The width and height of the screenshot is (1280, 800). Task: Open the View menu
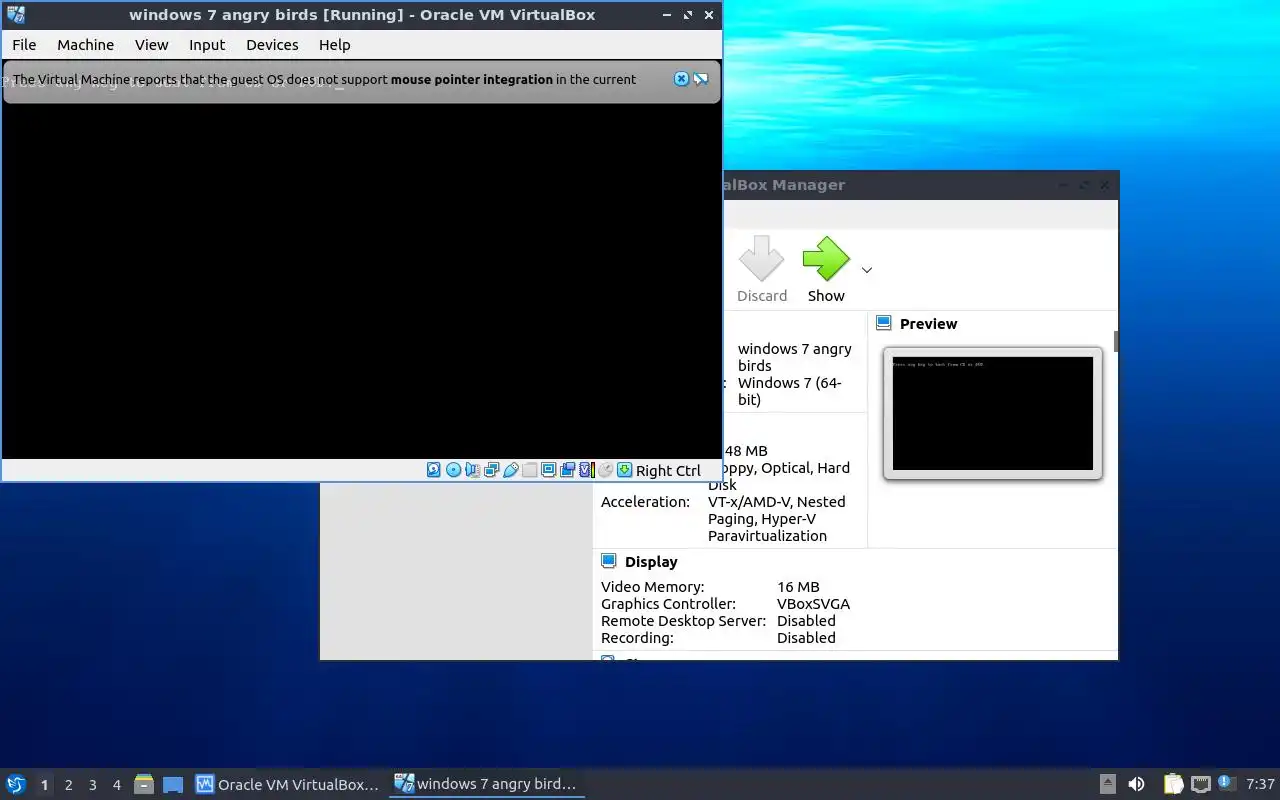tap(152, 45)
